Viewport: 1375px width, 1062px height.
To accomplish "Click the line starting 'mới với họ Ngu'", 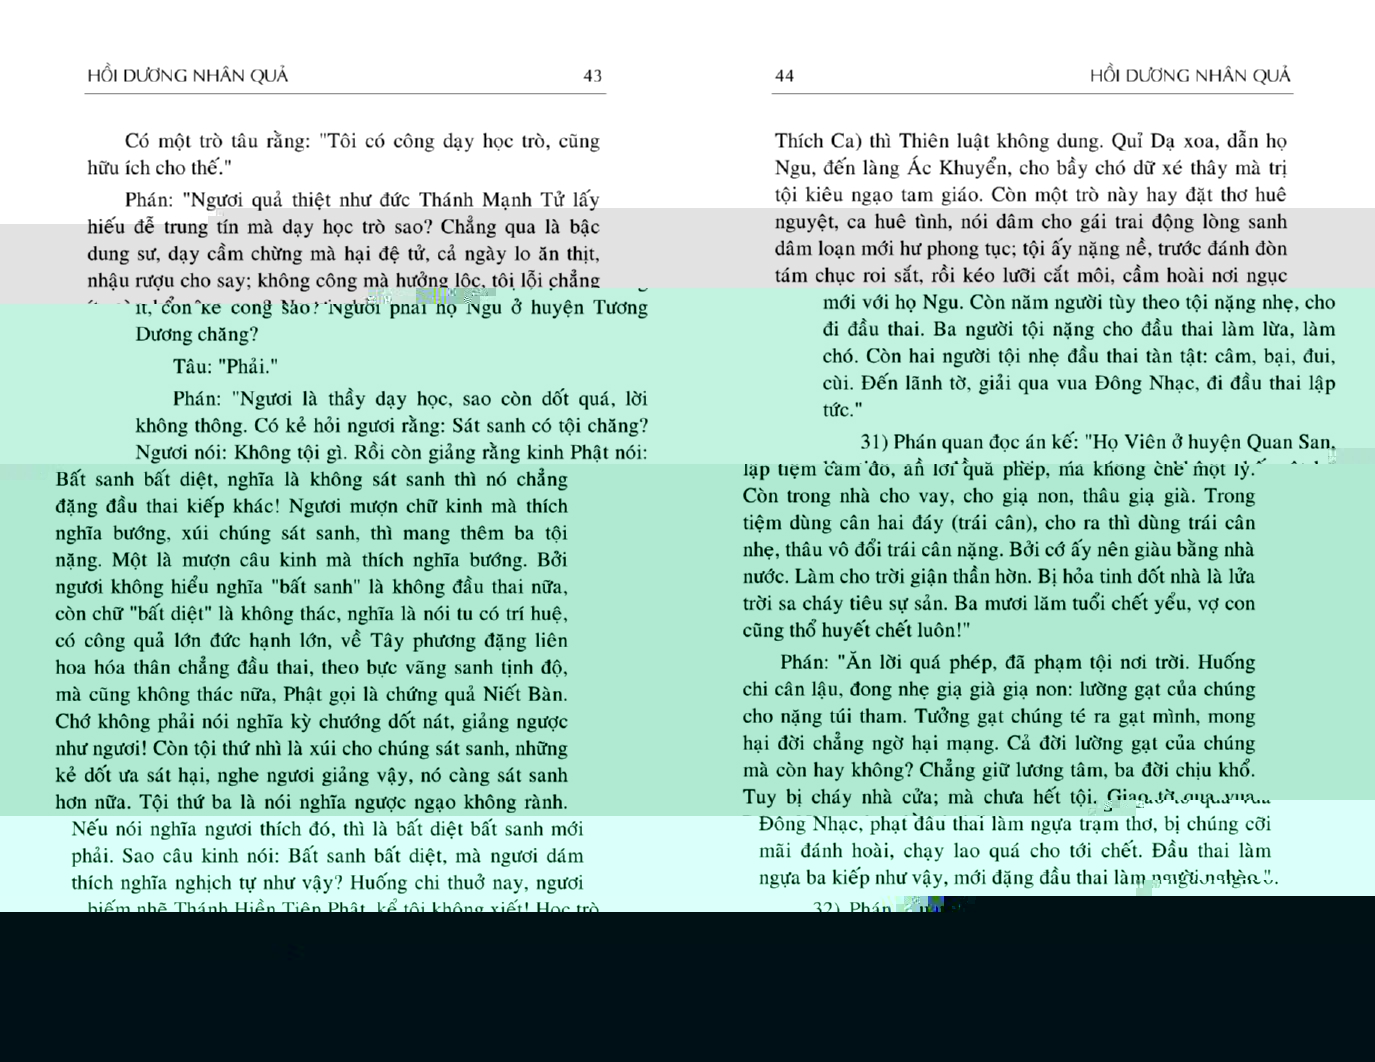I will [x=1079, y=302].
